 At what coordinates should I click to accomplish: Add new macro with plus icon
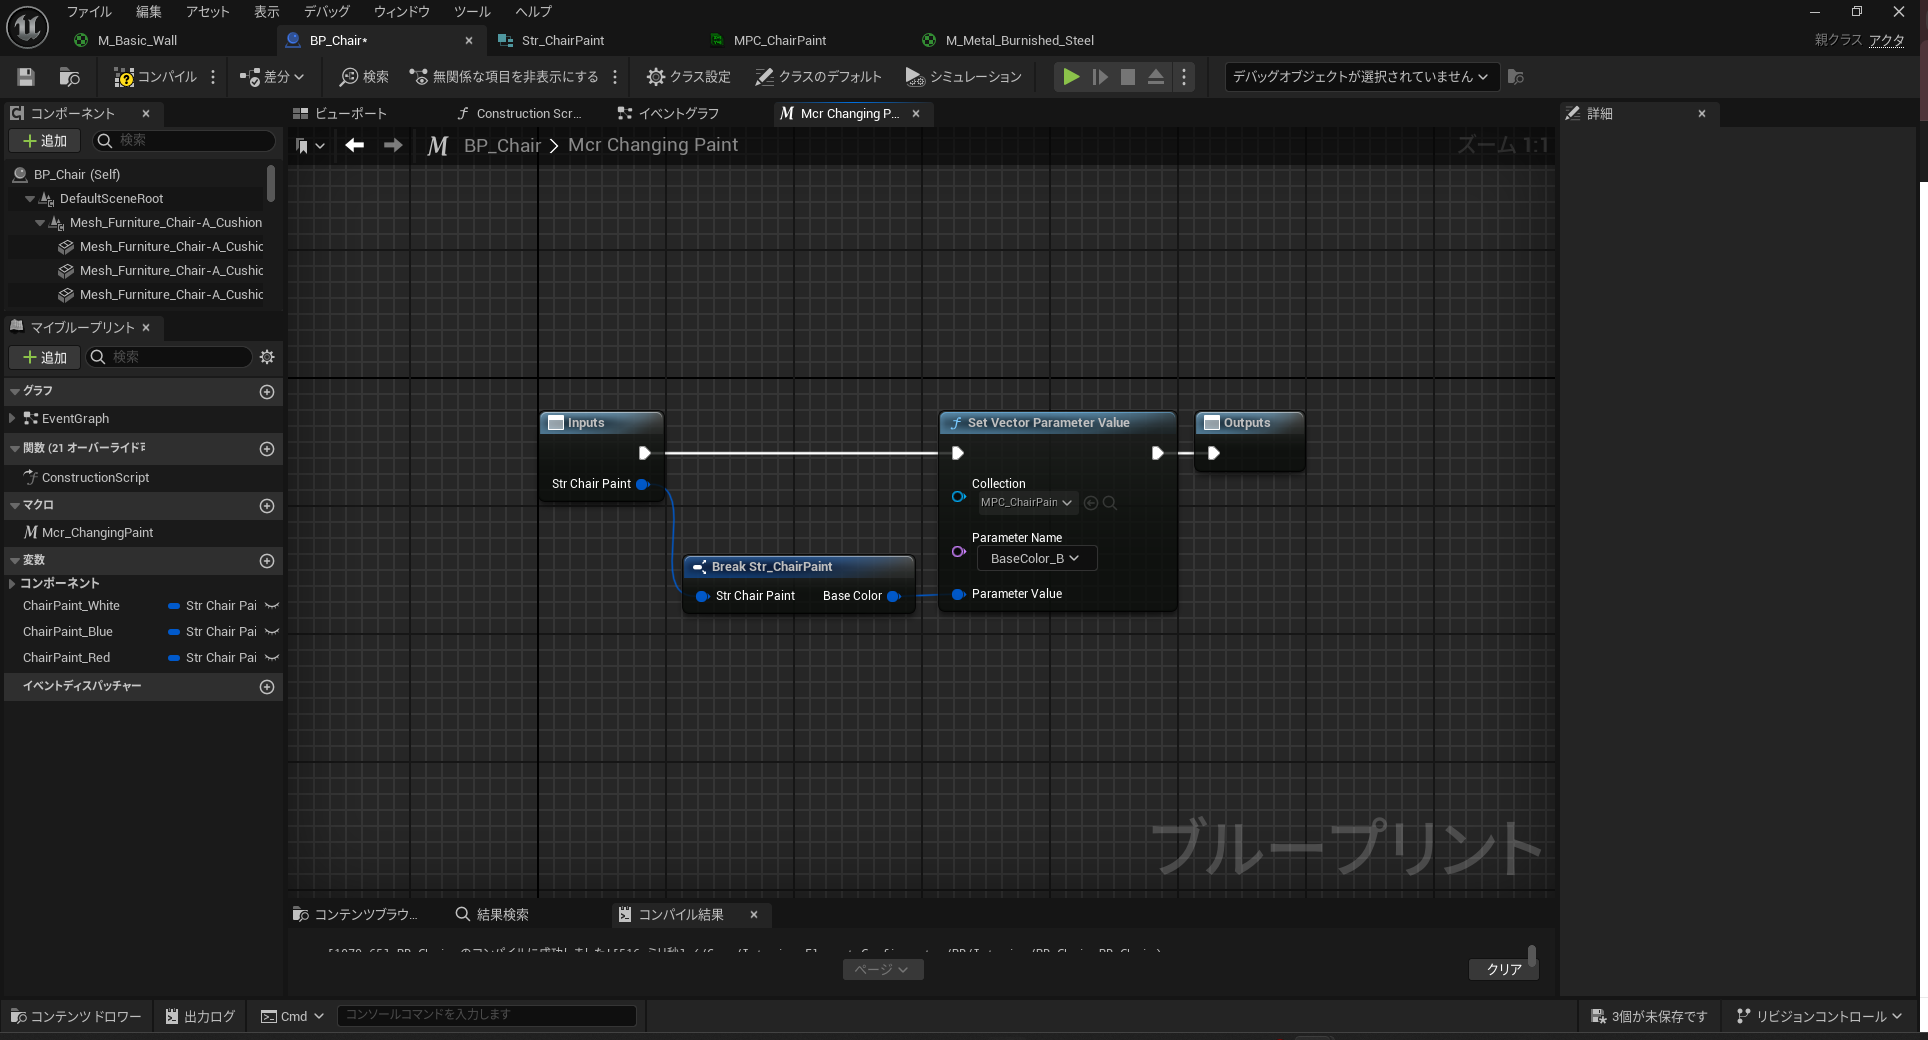click(x=267, y=506)
